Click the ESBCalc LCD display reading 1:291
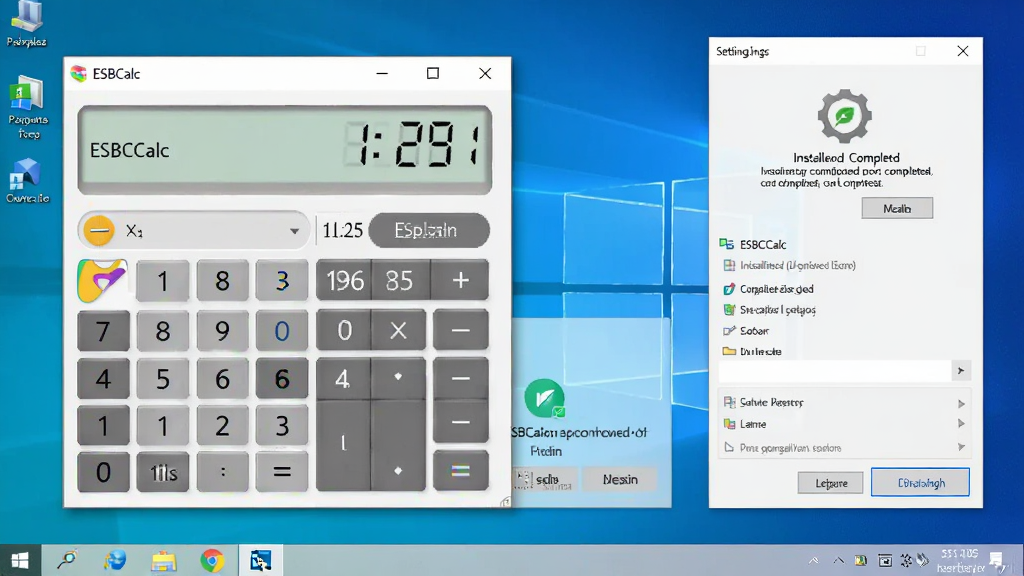 [x=285, y=150]
